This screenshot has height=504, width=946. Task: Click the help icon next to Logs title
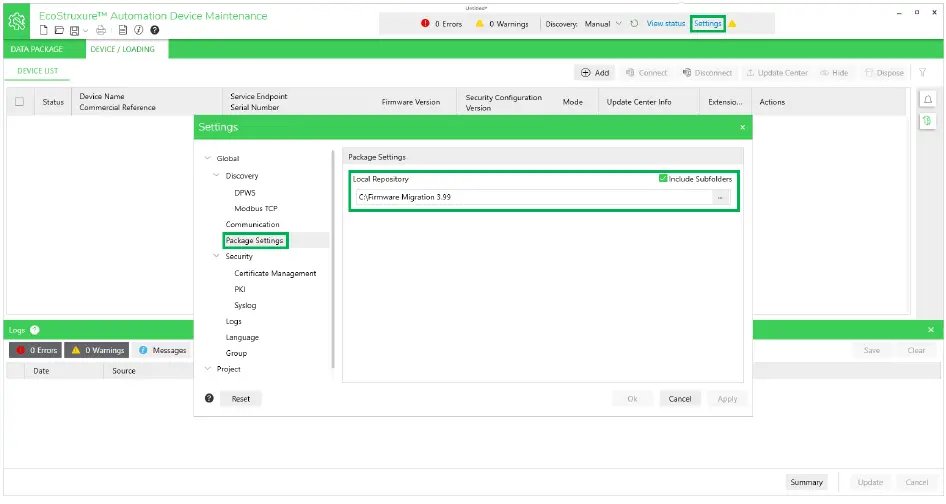[35, 330]
